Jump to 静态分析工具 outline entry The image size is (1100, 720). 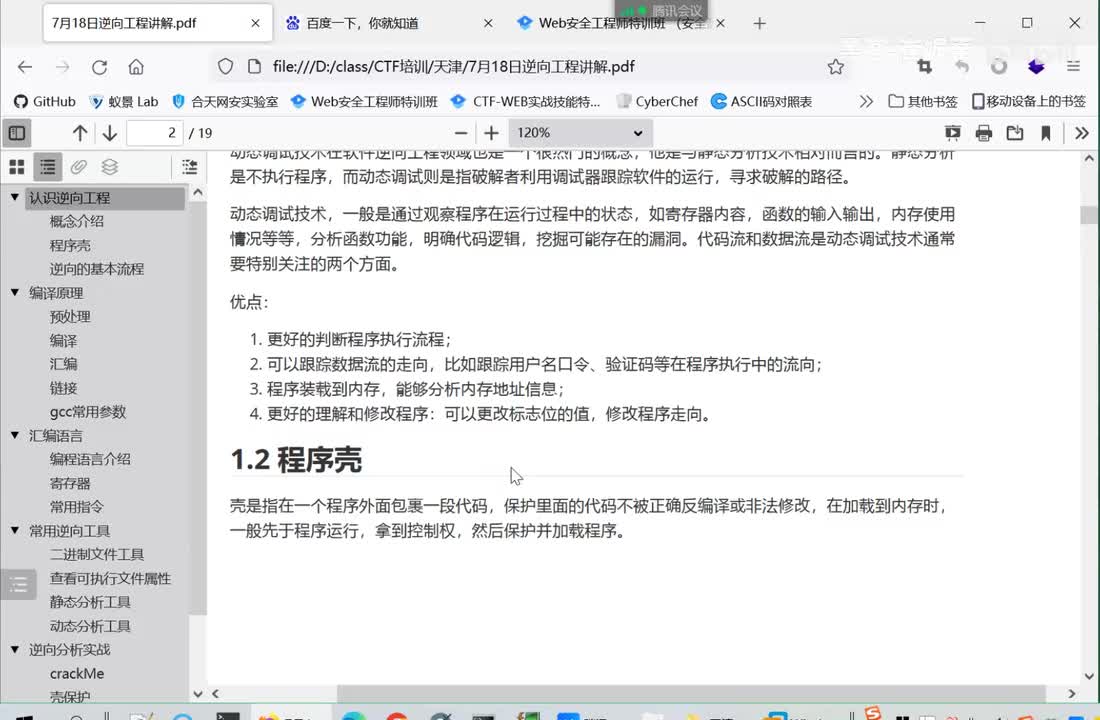tap(90, 602)
